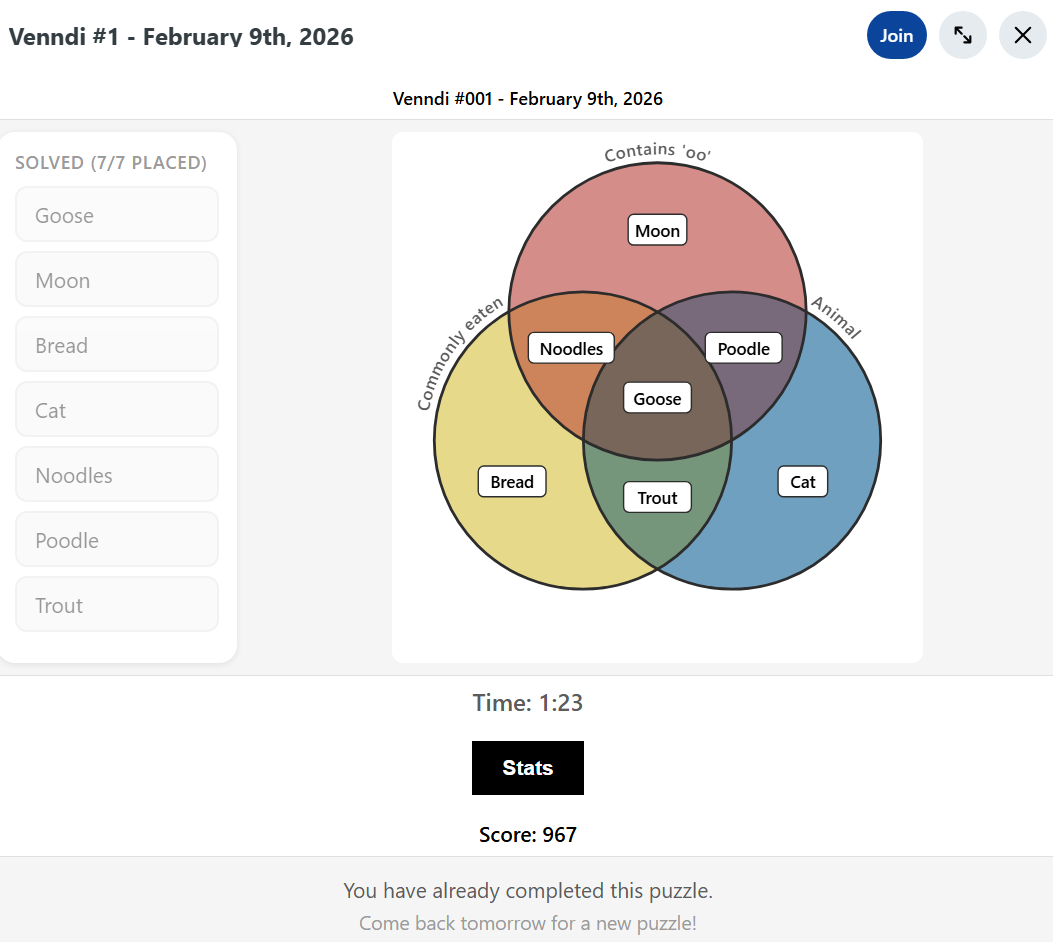Close the Venndi puzzle dialog

pos(1022,35)
